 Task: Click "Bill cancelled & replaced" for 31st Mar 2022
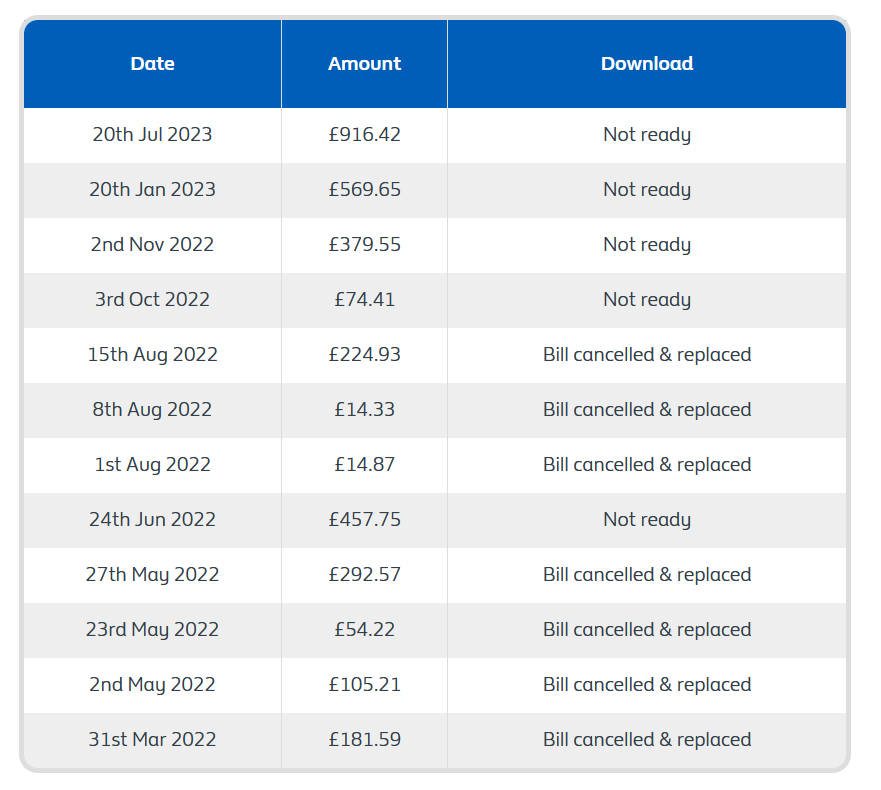pyautogui.click(x=646, y=740)
